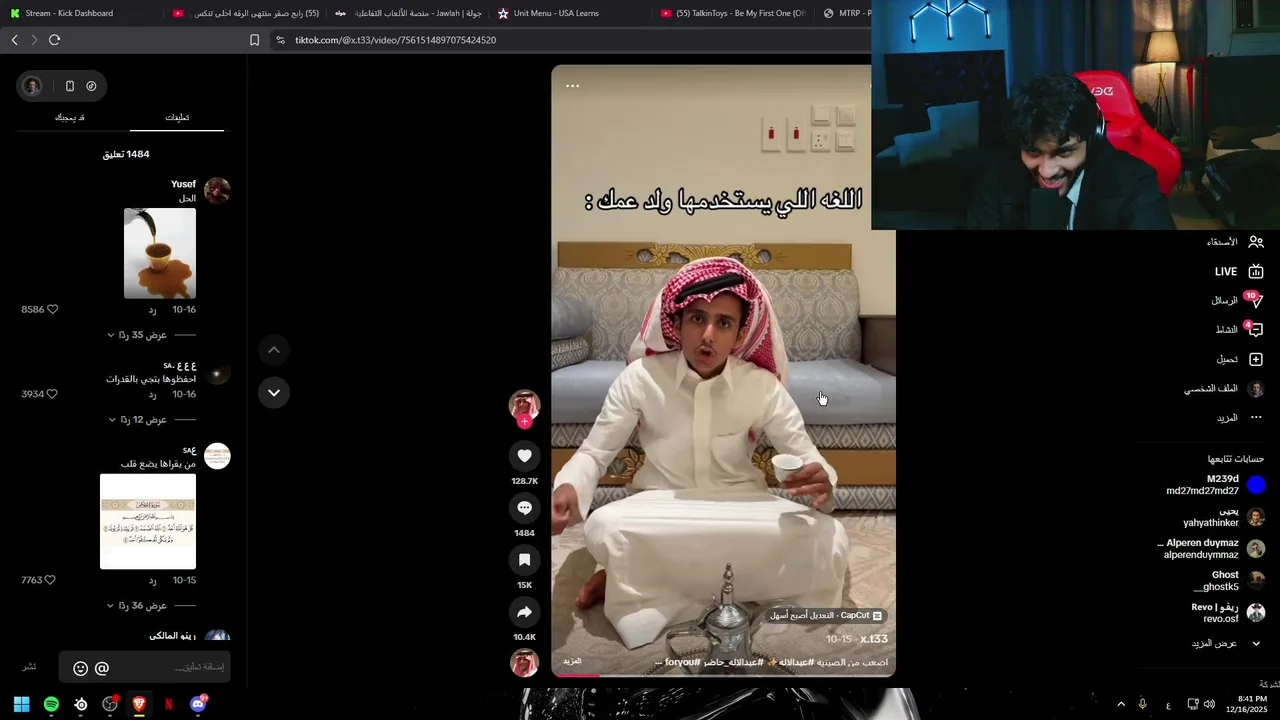Open Messages (الرسائل) with 10 badge

coord(1237,300)
